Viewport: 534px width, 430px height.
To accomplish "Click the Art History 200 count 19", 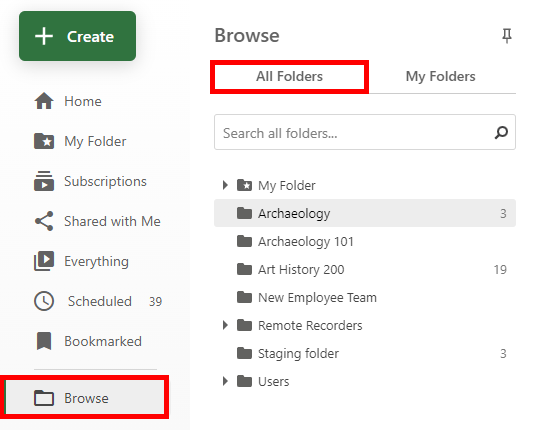I will 500,270.
